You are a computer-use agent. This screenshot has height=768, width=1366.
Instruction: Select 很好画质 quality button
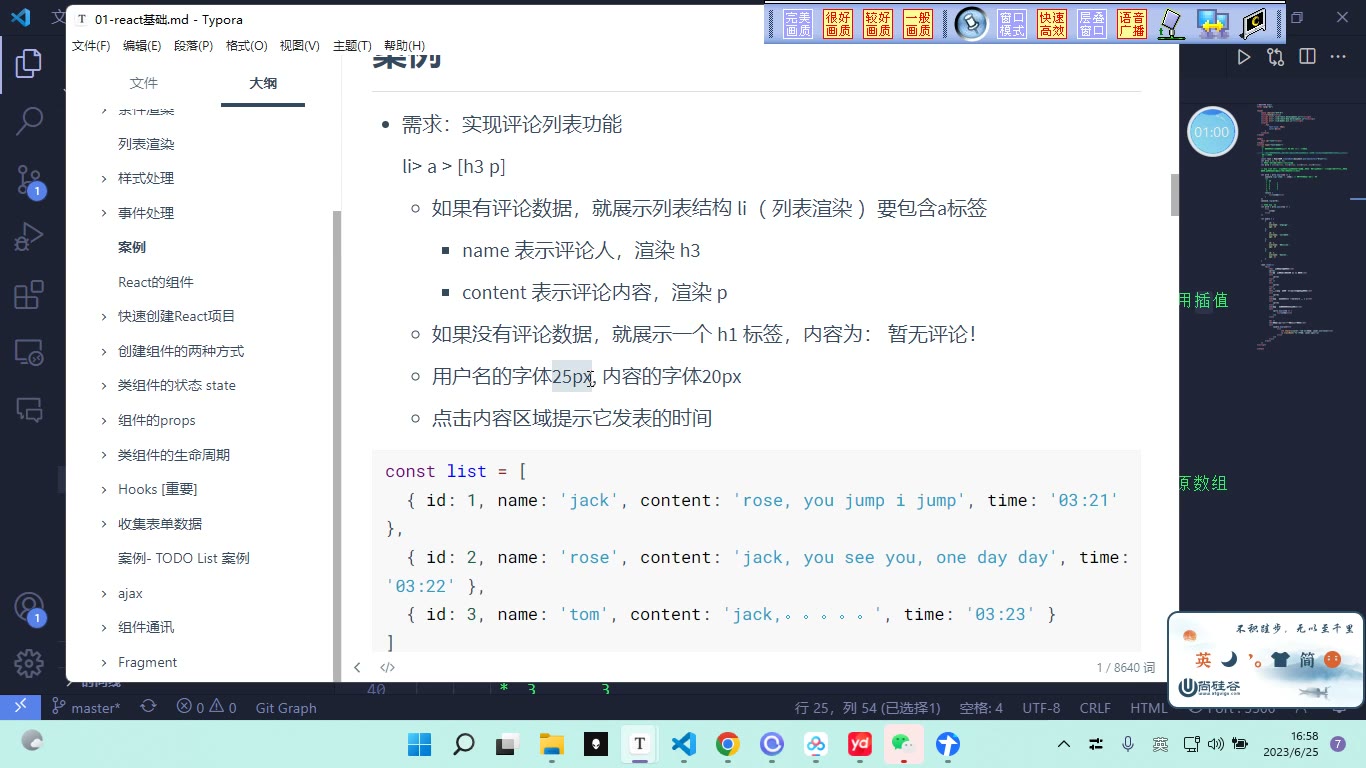click(838, 24)
